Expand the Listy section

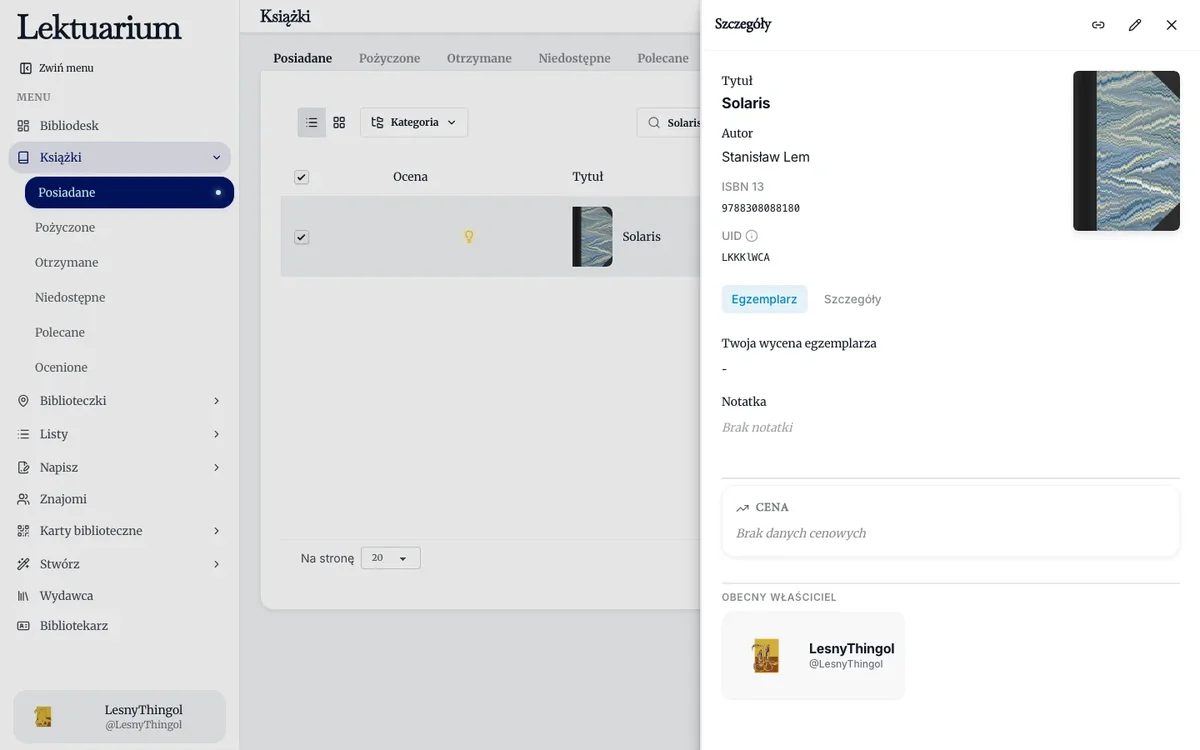(x=217, y=434)
